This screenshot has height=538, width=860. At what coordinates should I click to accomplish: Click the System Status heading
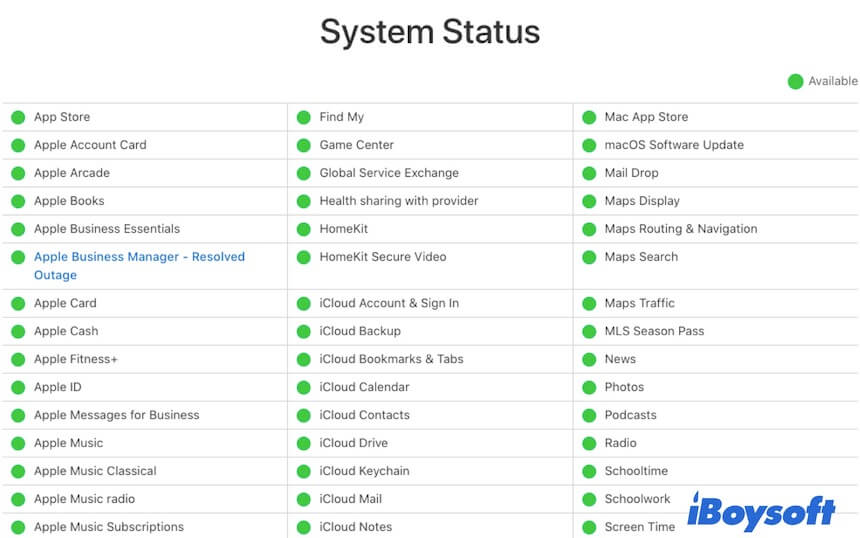click(430, 31)
